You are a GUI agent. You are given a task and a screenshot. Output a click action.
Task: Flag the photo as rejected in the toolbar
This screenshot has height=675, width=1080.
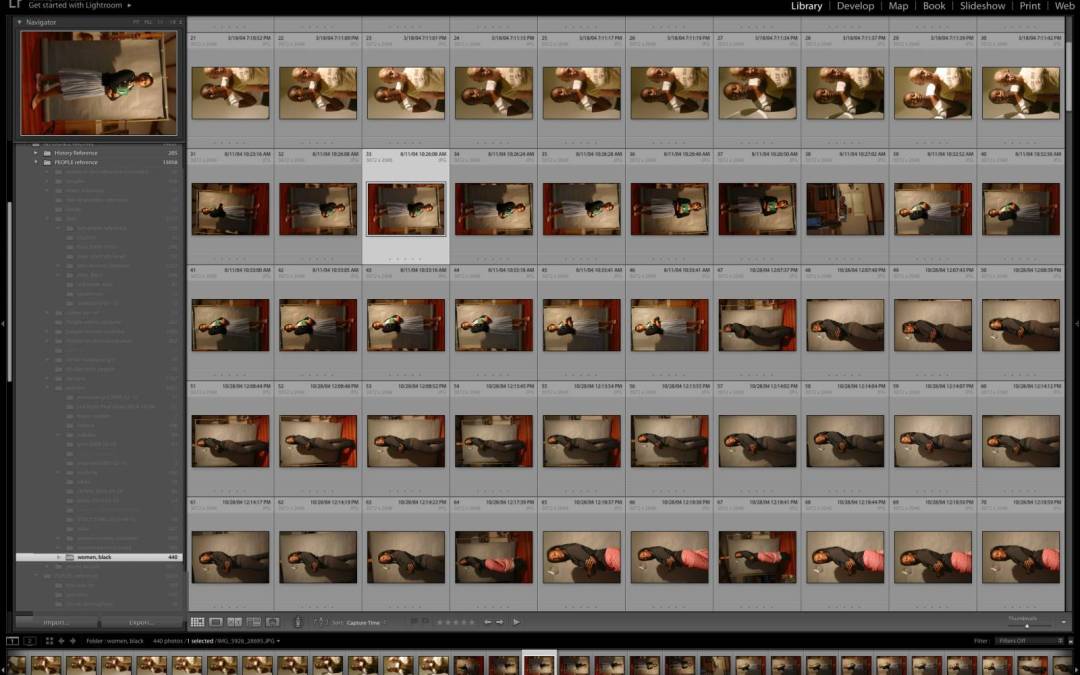coord(424,621)
